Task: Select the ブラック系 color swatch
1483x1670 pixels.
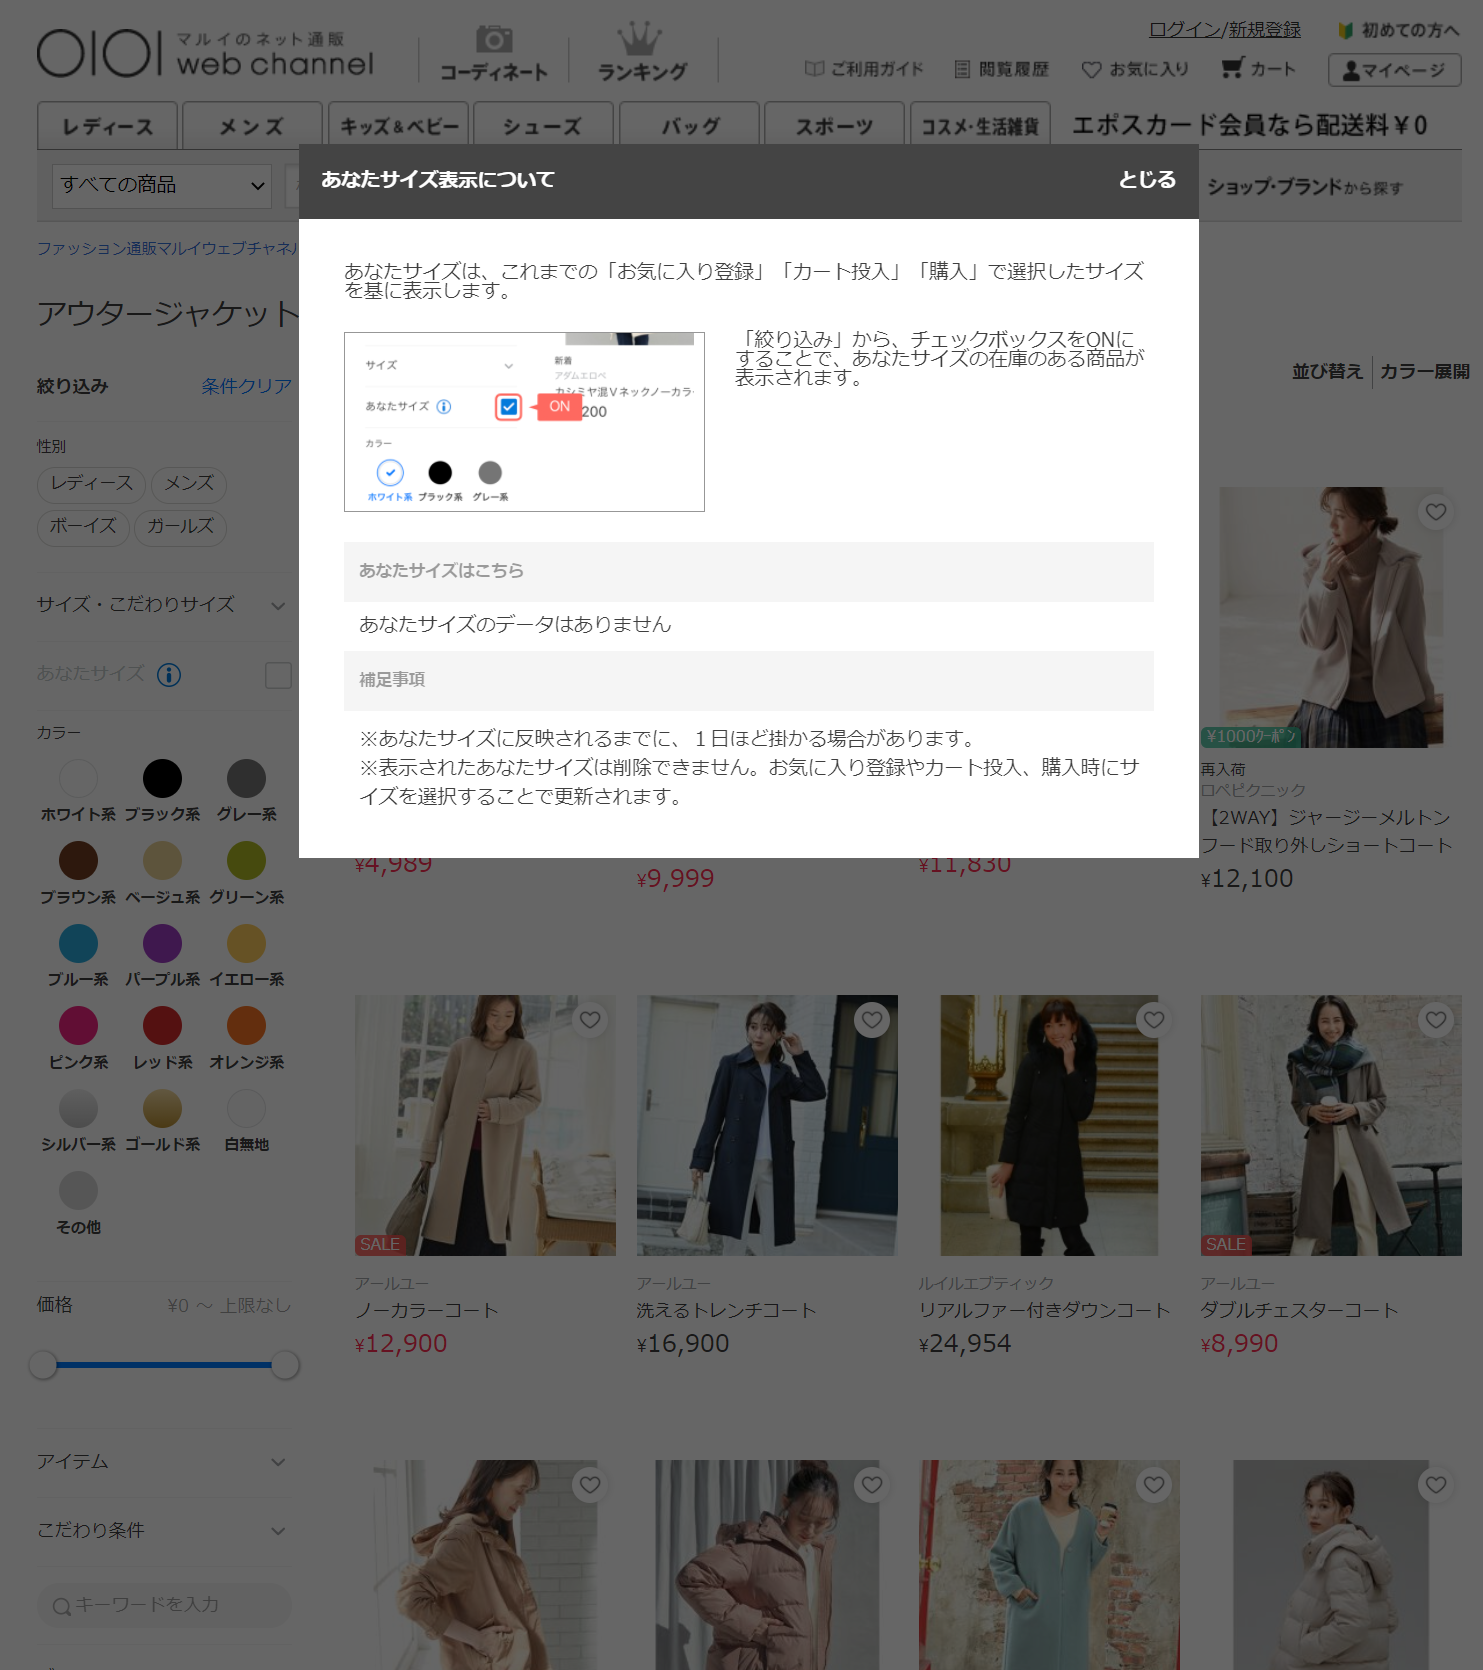Action: (162, 779)
